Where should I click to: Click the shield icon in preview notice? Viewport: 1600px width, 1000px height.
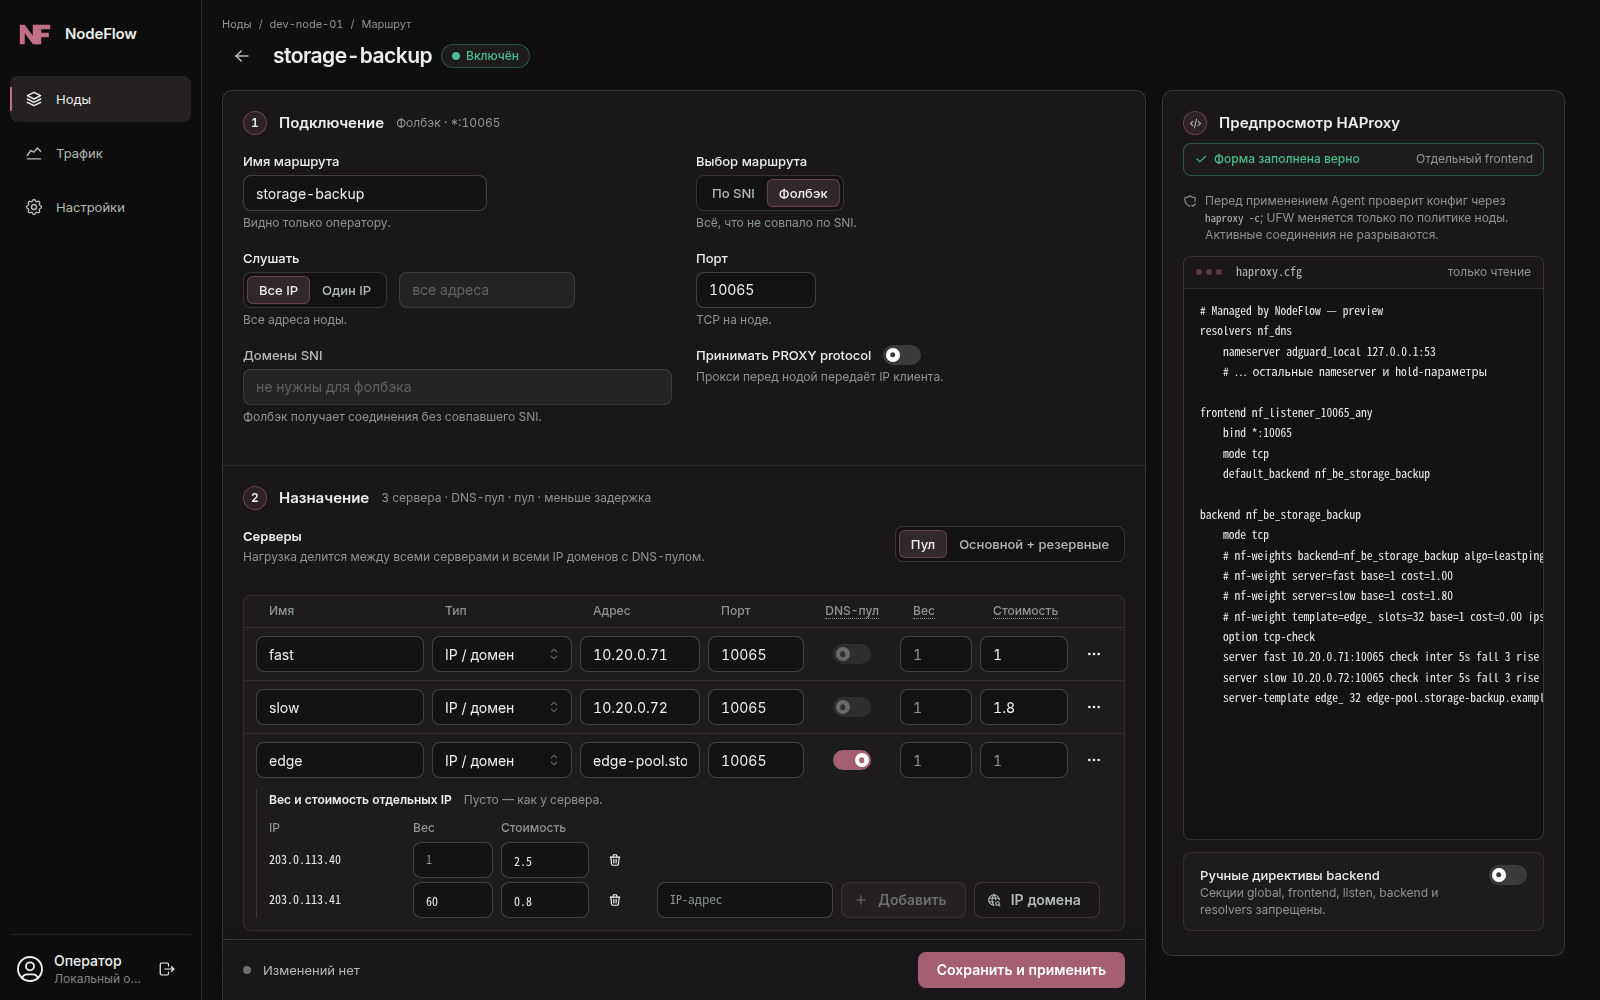pyautogui.click(x=1190, y=201)
